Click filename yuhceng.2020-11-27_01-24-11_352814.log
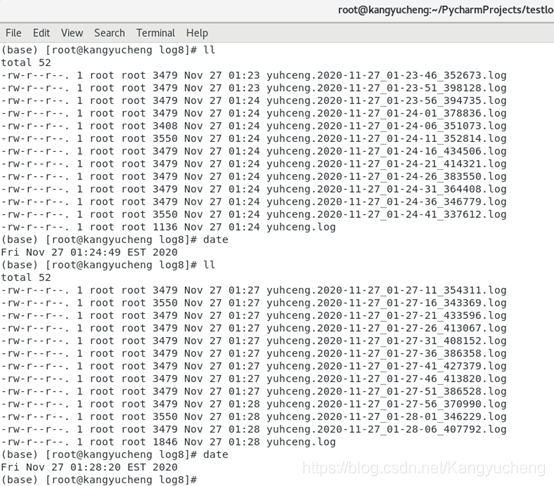The height and width of the screenshot is (486, 554). pyautogui.click(x=386, y=138)
